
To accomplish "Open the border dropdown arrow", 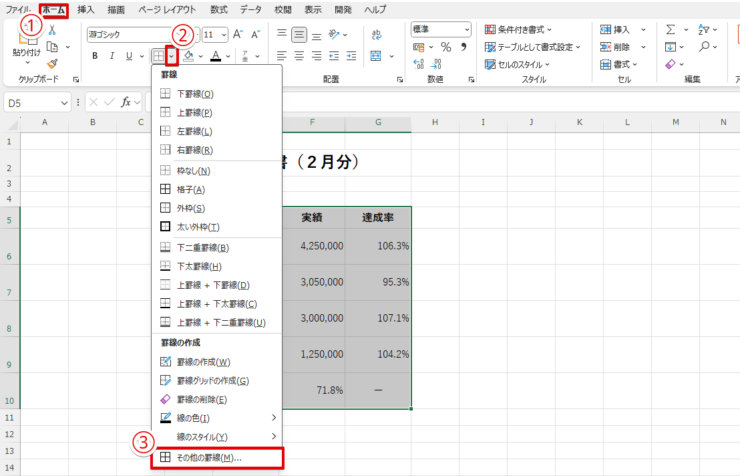I will coord(173,56).
